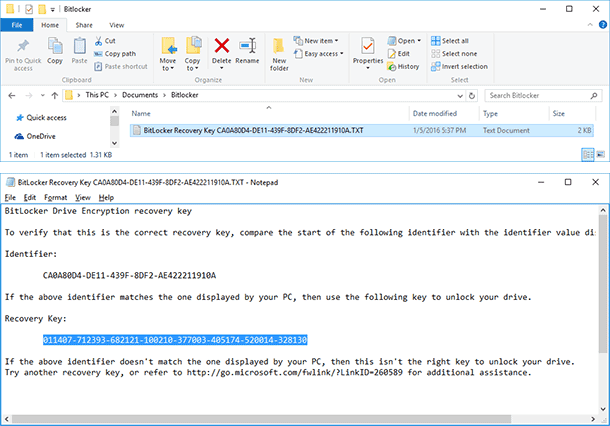Image resolution: width=610 pixels, height=426 pixels.
Task: Show file History
Action: 403,67
